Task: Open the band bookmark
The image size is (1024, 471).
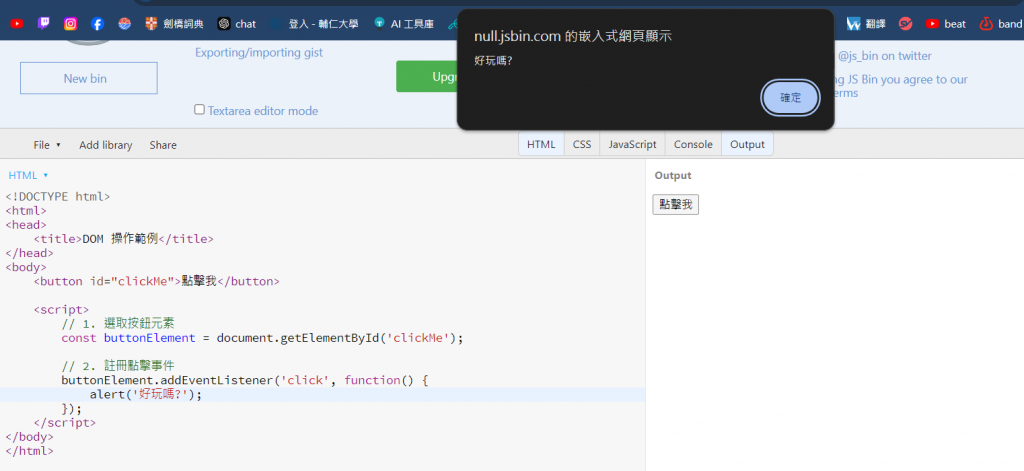Action: [1001, 24]
